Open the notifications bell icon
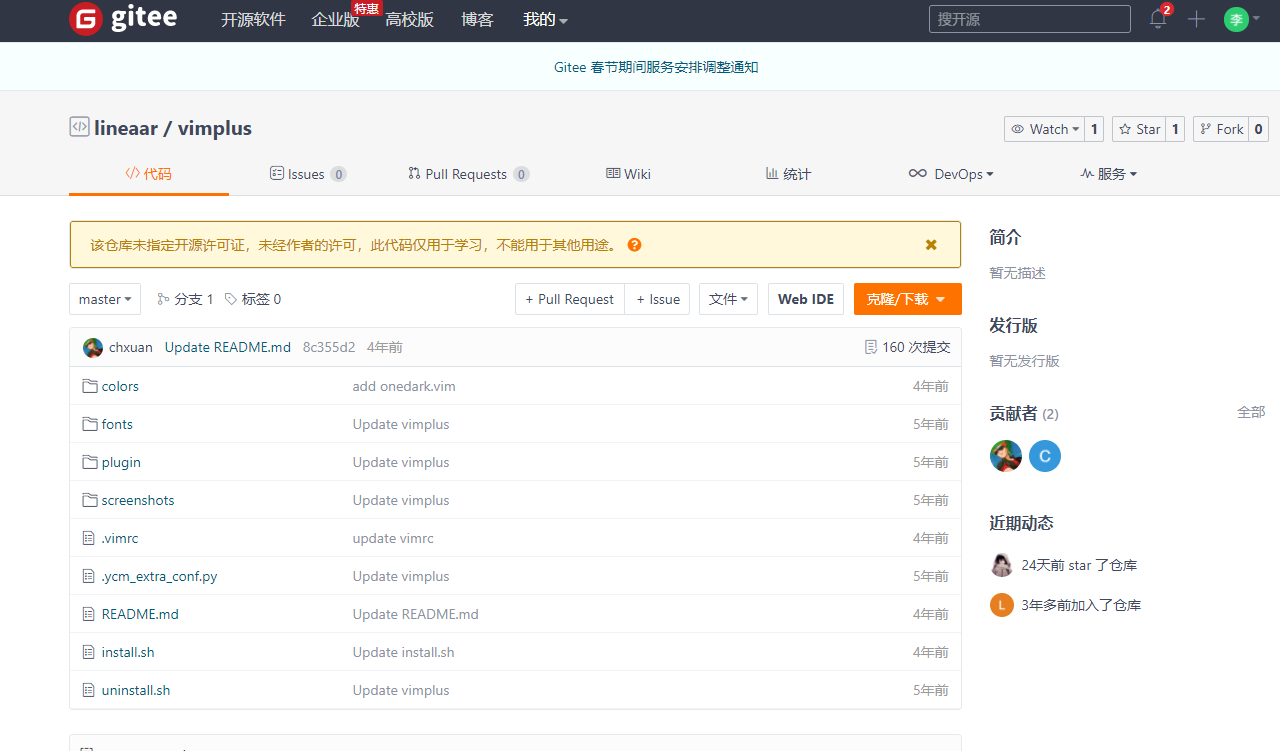The image size is (1280, 751). click(1157, 19)
